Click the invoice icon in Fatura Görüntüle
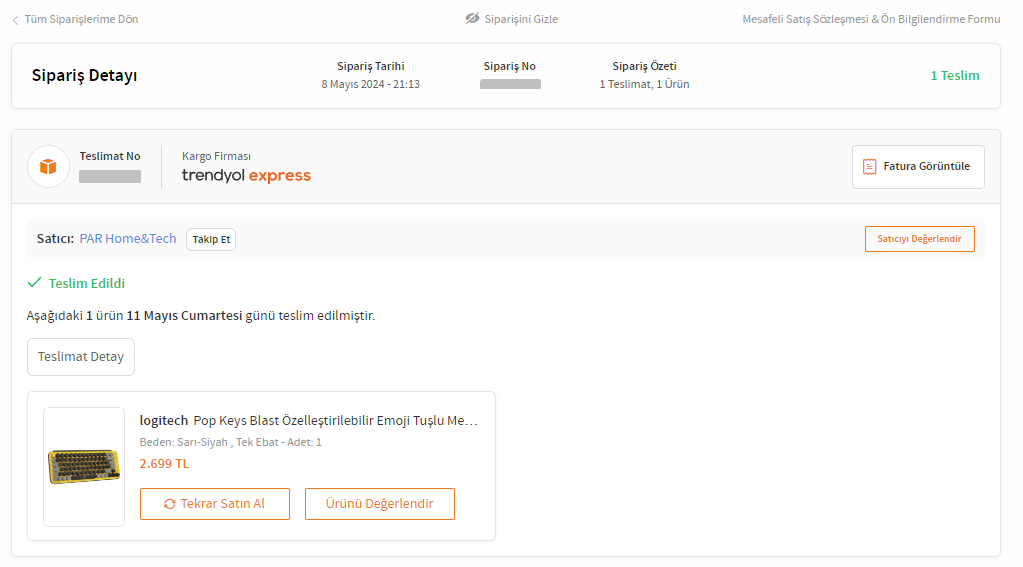Image resolution: width=1023 pixels, height=567 pixels. coord(870,167)
